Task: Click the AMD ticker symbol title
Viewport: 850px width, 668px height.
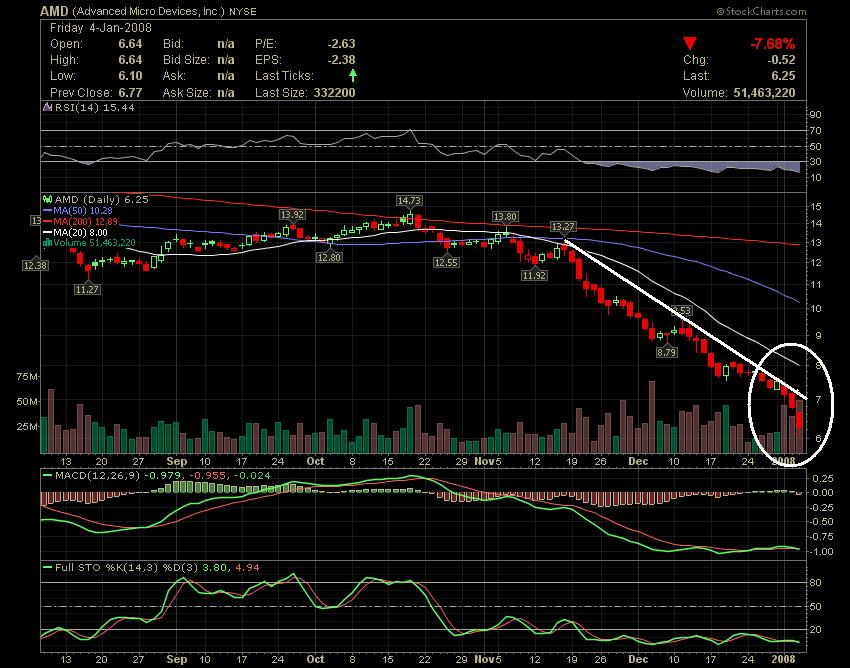Action: tap(54, 11)
